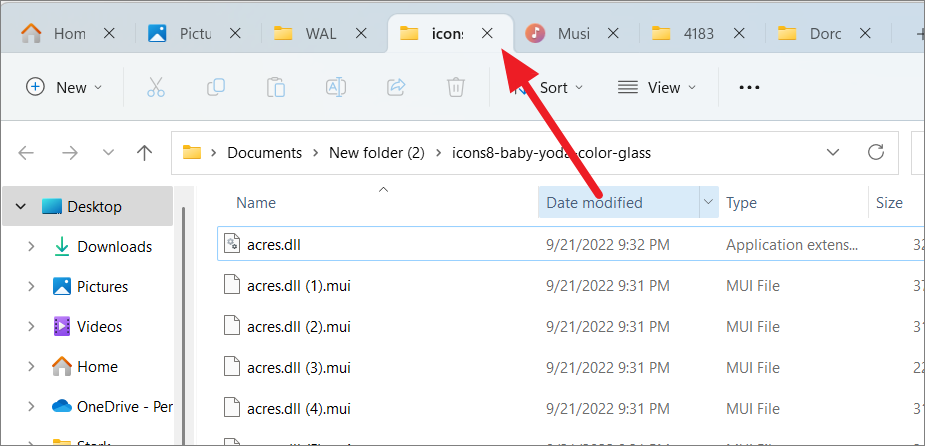Close the icons folder tab
The width and height of the screenshot is (925, 446).
pos(487,34)
